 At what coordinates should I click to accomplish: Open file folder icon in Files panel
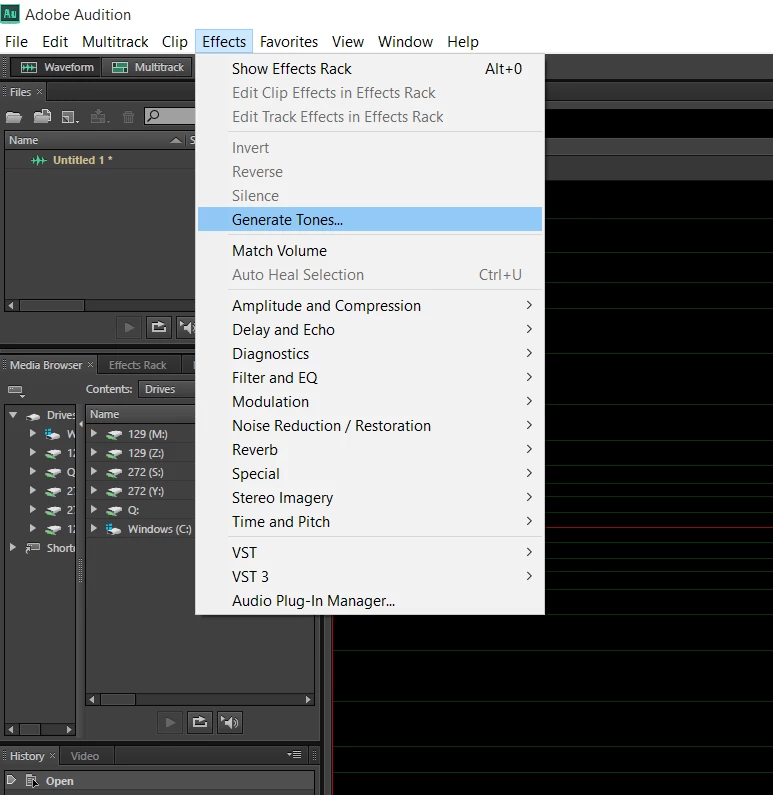(14, 117)
